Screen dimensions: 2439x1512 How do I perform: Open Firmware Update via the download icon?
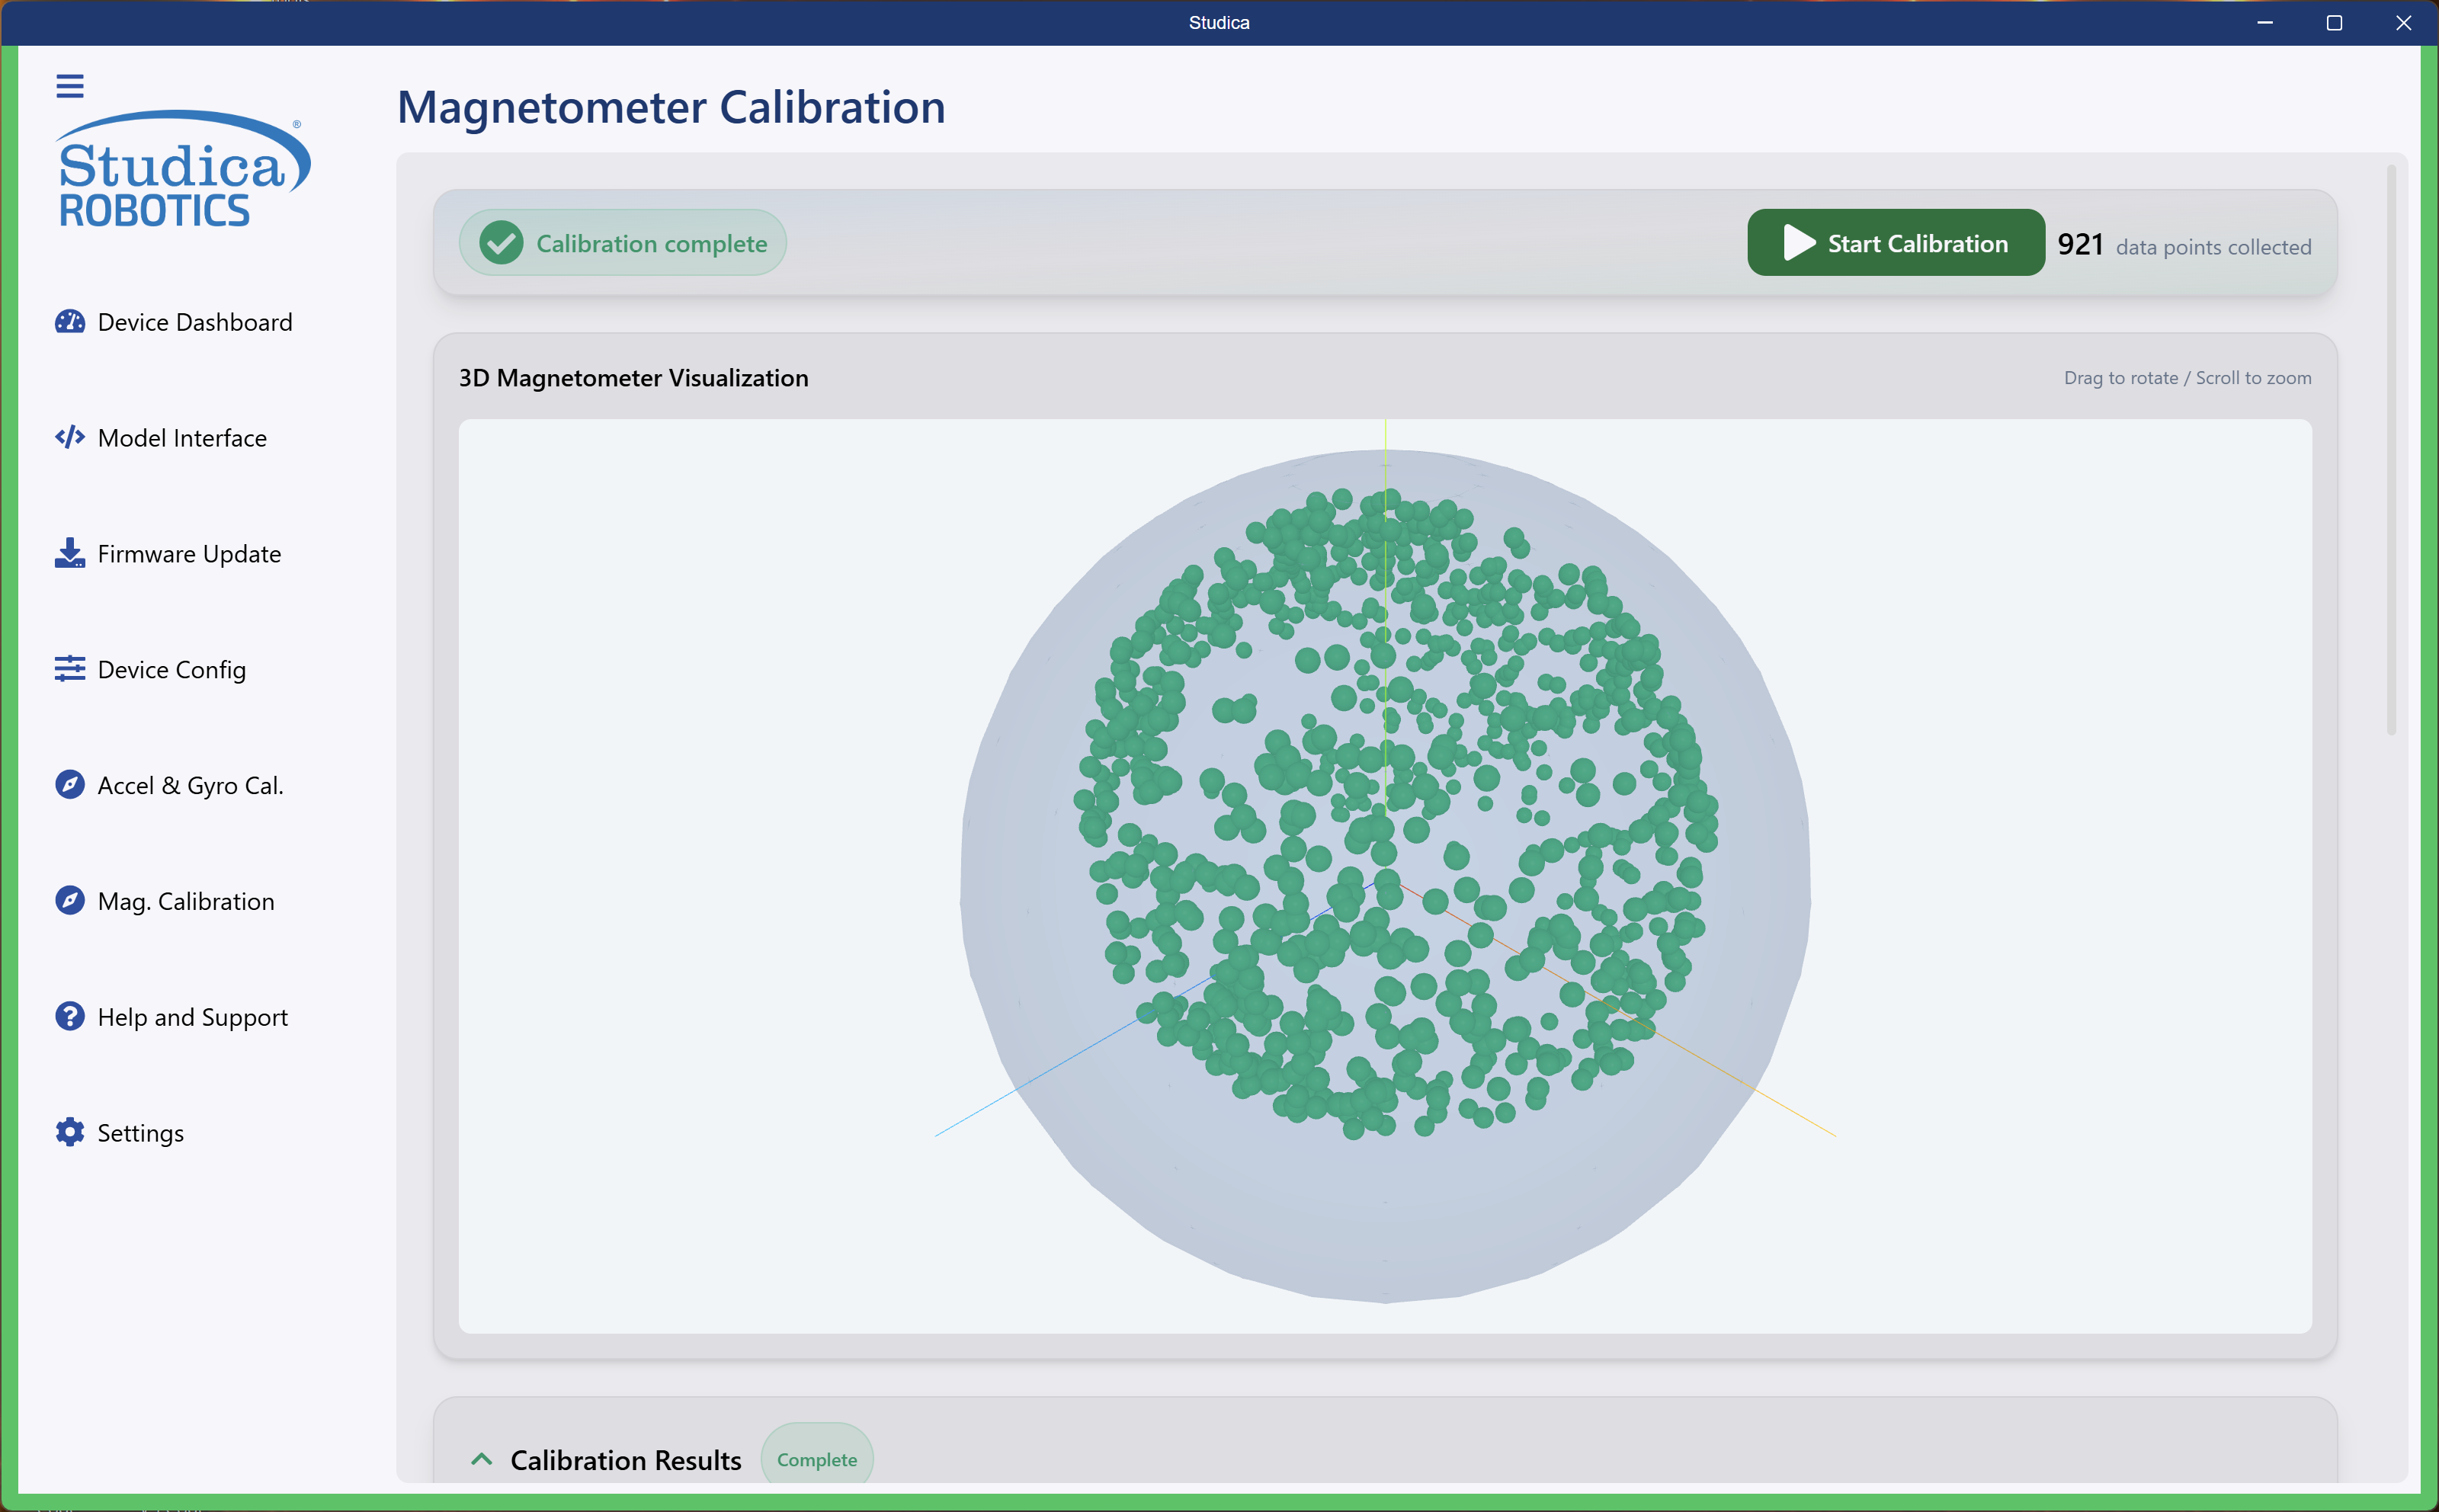point(69,553)
